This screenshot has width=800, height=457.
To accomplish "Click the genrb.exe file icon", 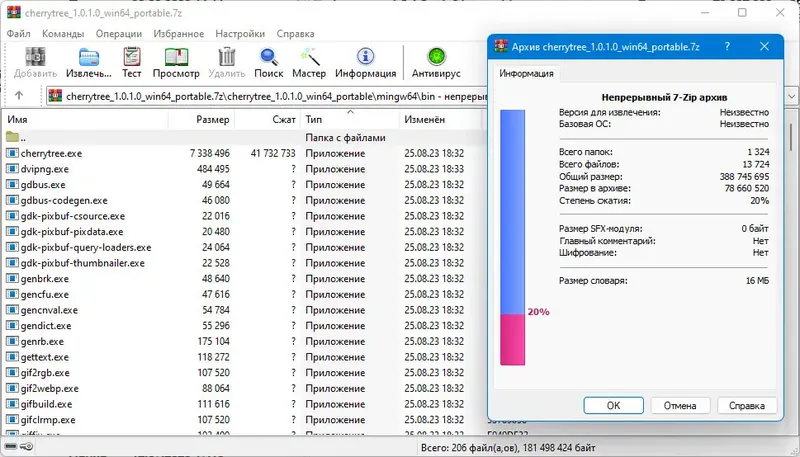I will [x=12, y=341].
